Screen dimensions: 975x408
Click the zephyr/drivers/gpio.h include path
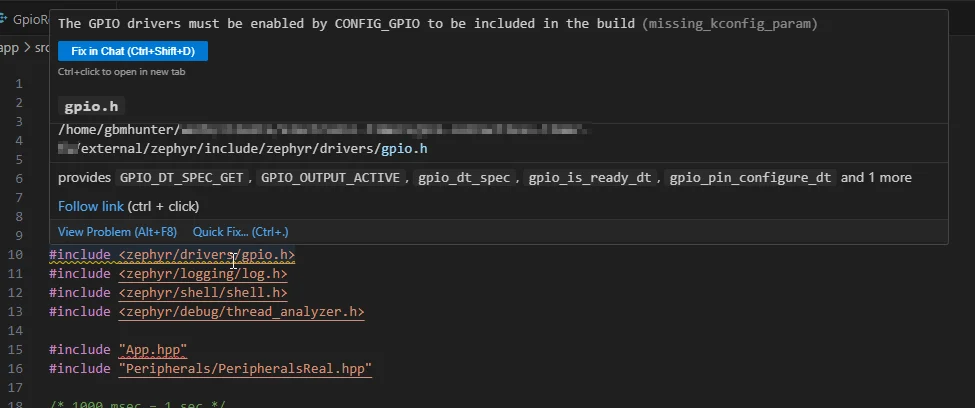[x=206, y=255]
